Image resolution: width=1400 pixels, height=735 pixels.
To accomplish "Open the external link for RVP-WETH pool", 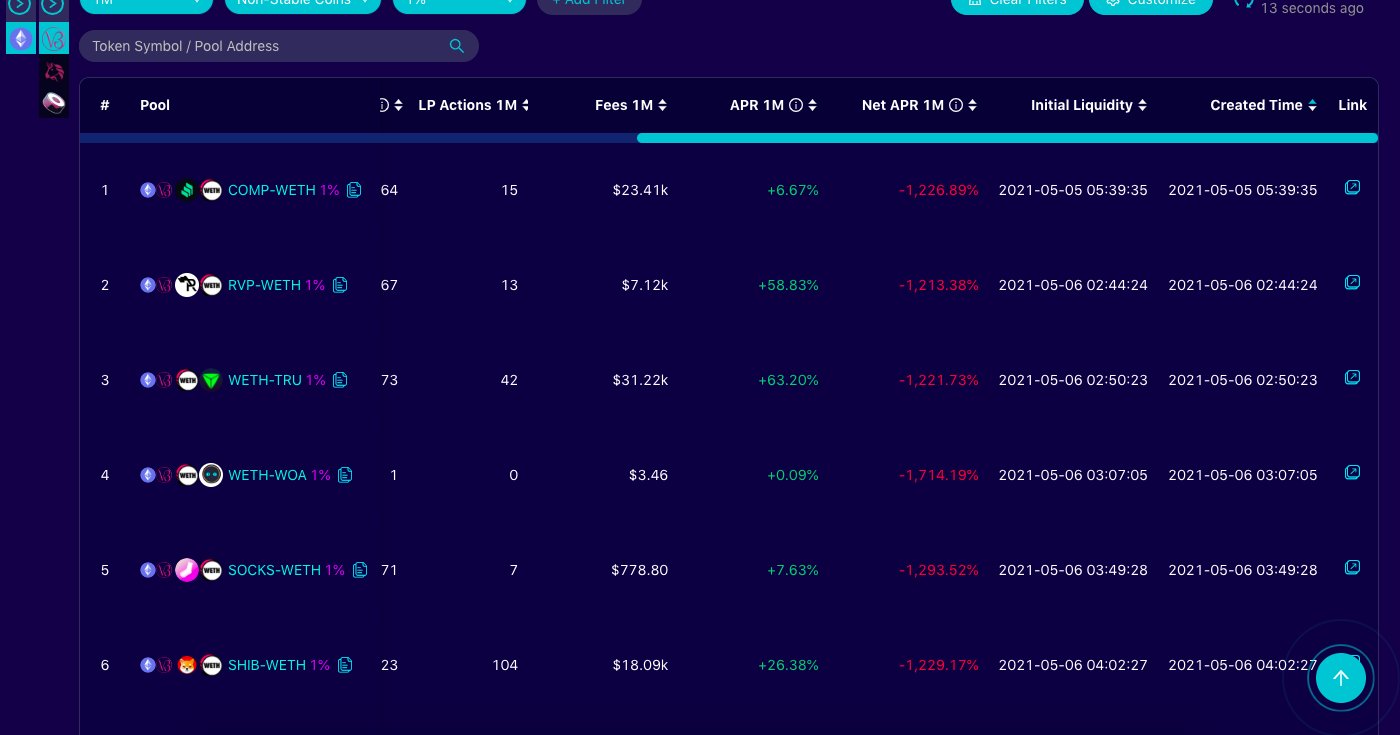I will tap(1353, 283).
